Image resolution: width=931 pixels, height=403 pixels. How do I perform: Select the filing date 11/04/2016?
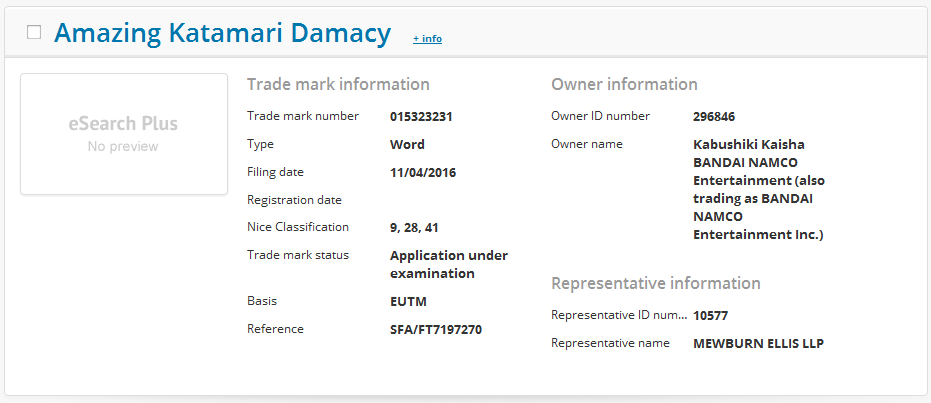(x=423, y=172)
